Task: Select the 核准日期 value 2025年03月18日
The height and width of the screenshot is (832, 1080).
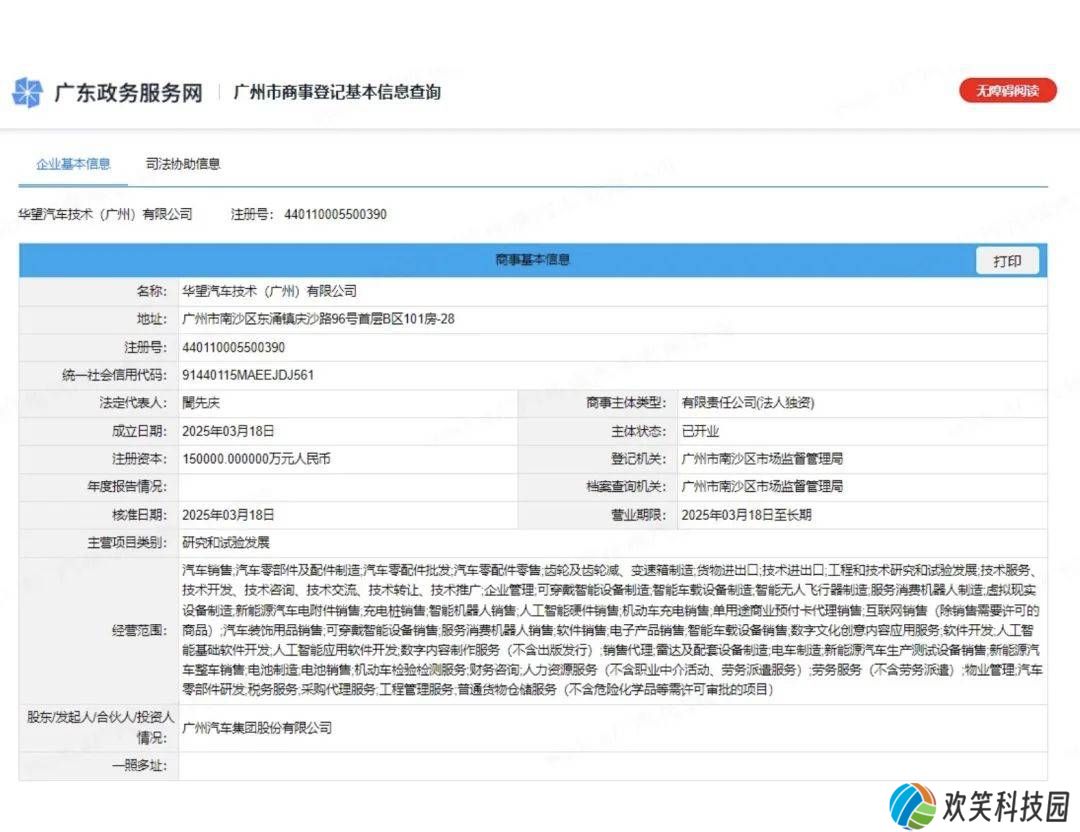Action: pyautogui.click(x=228, y=515)
